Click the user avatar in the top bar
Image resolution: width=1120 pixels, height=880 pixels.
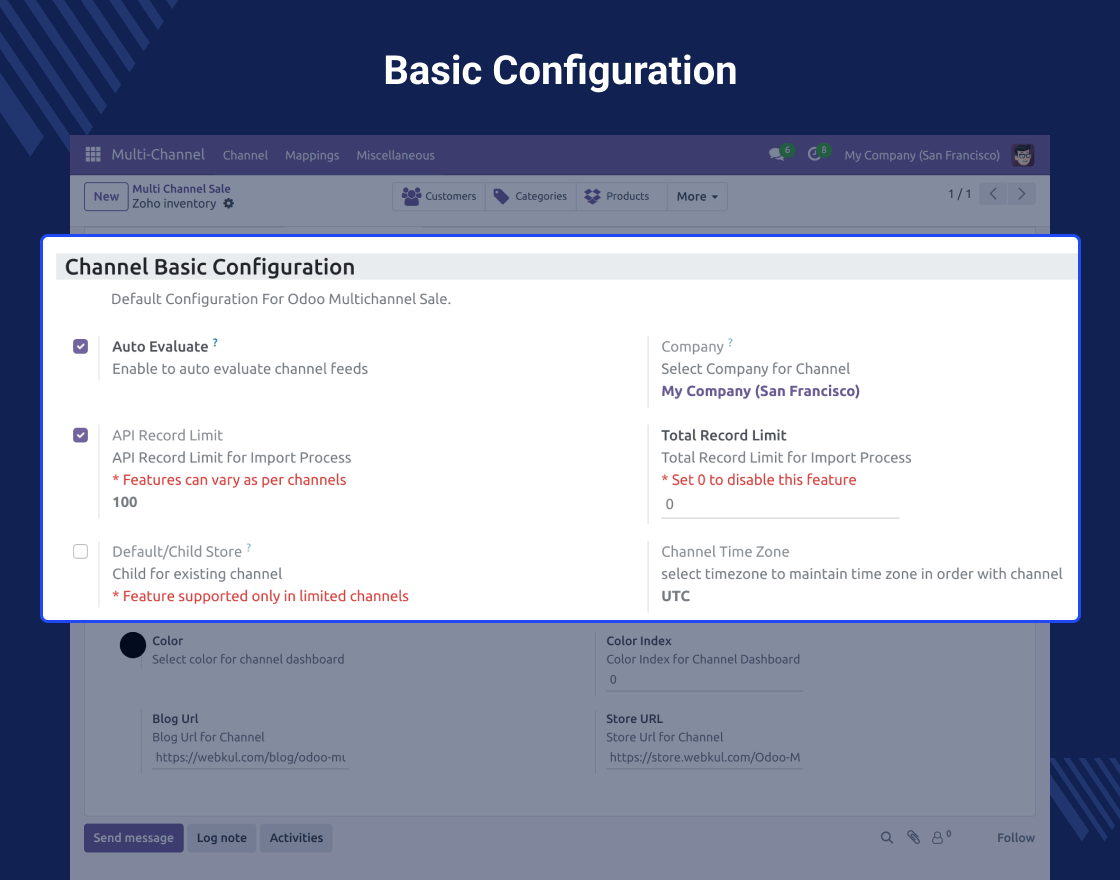click(1023, 155)
